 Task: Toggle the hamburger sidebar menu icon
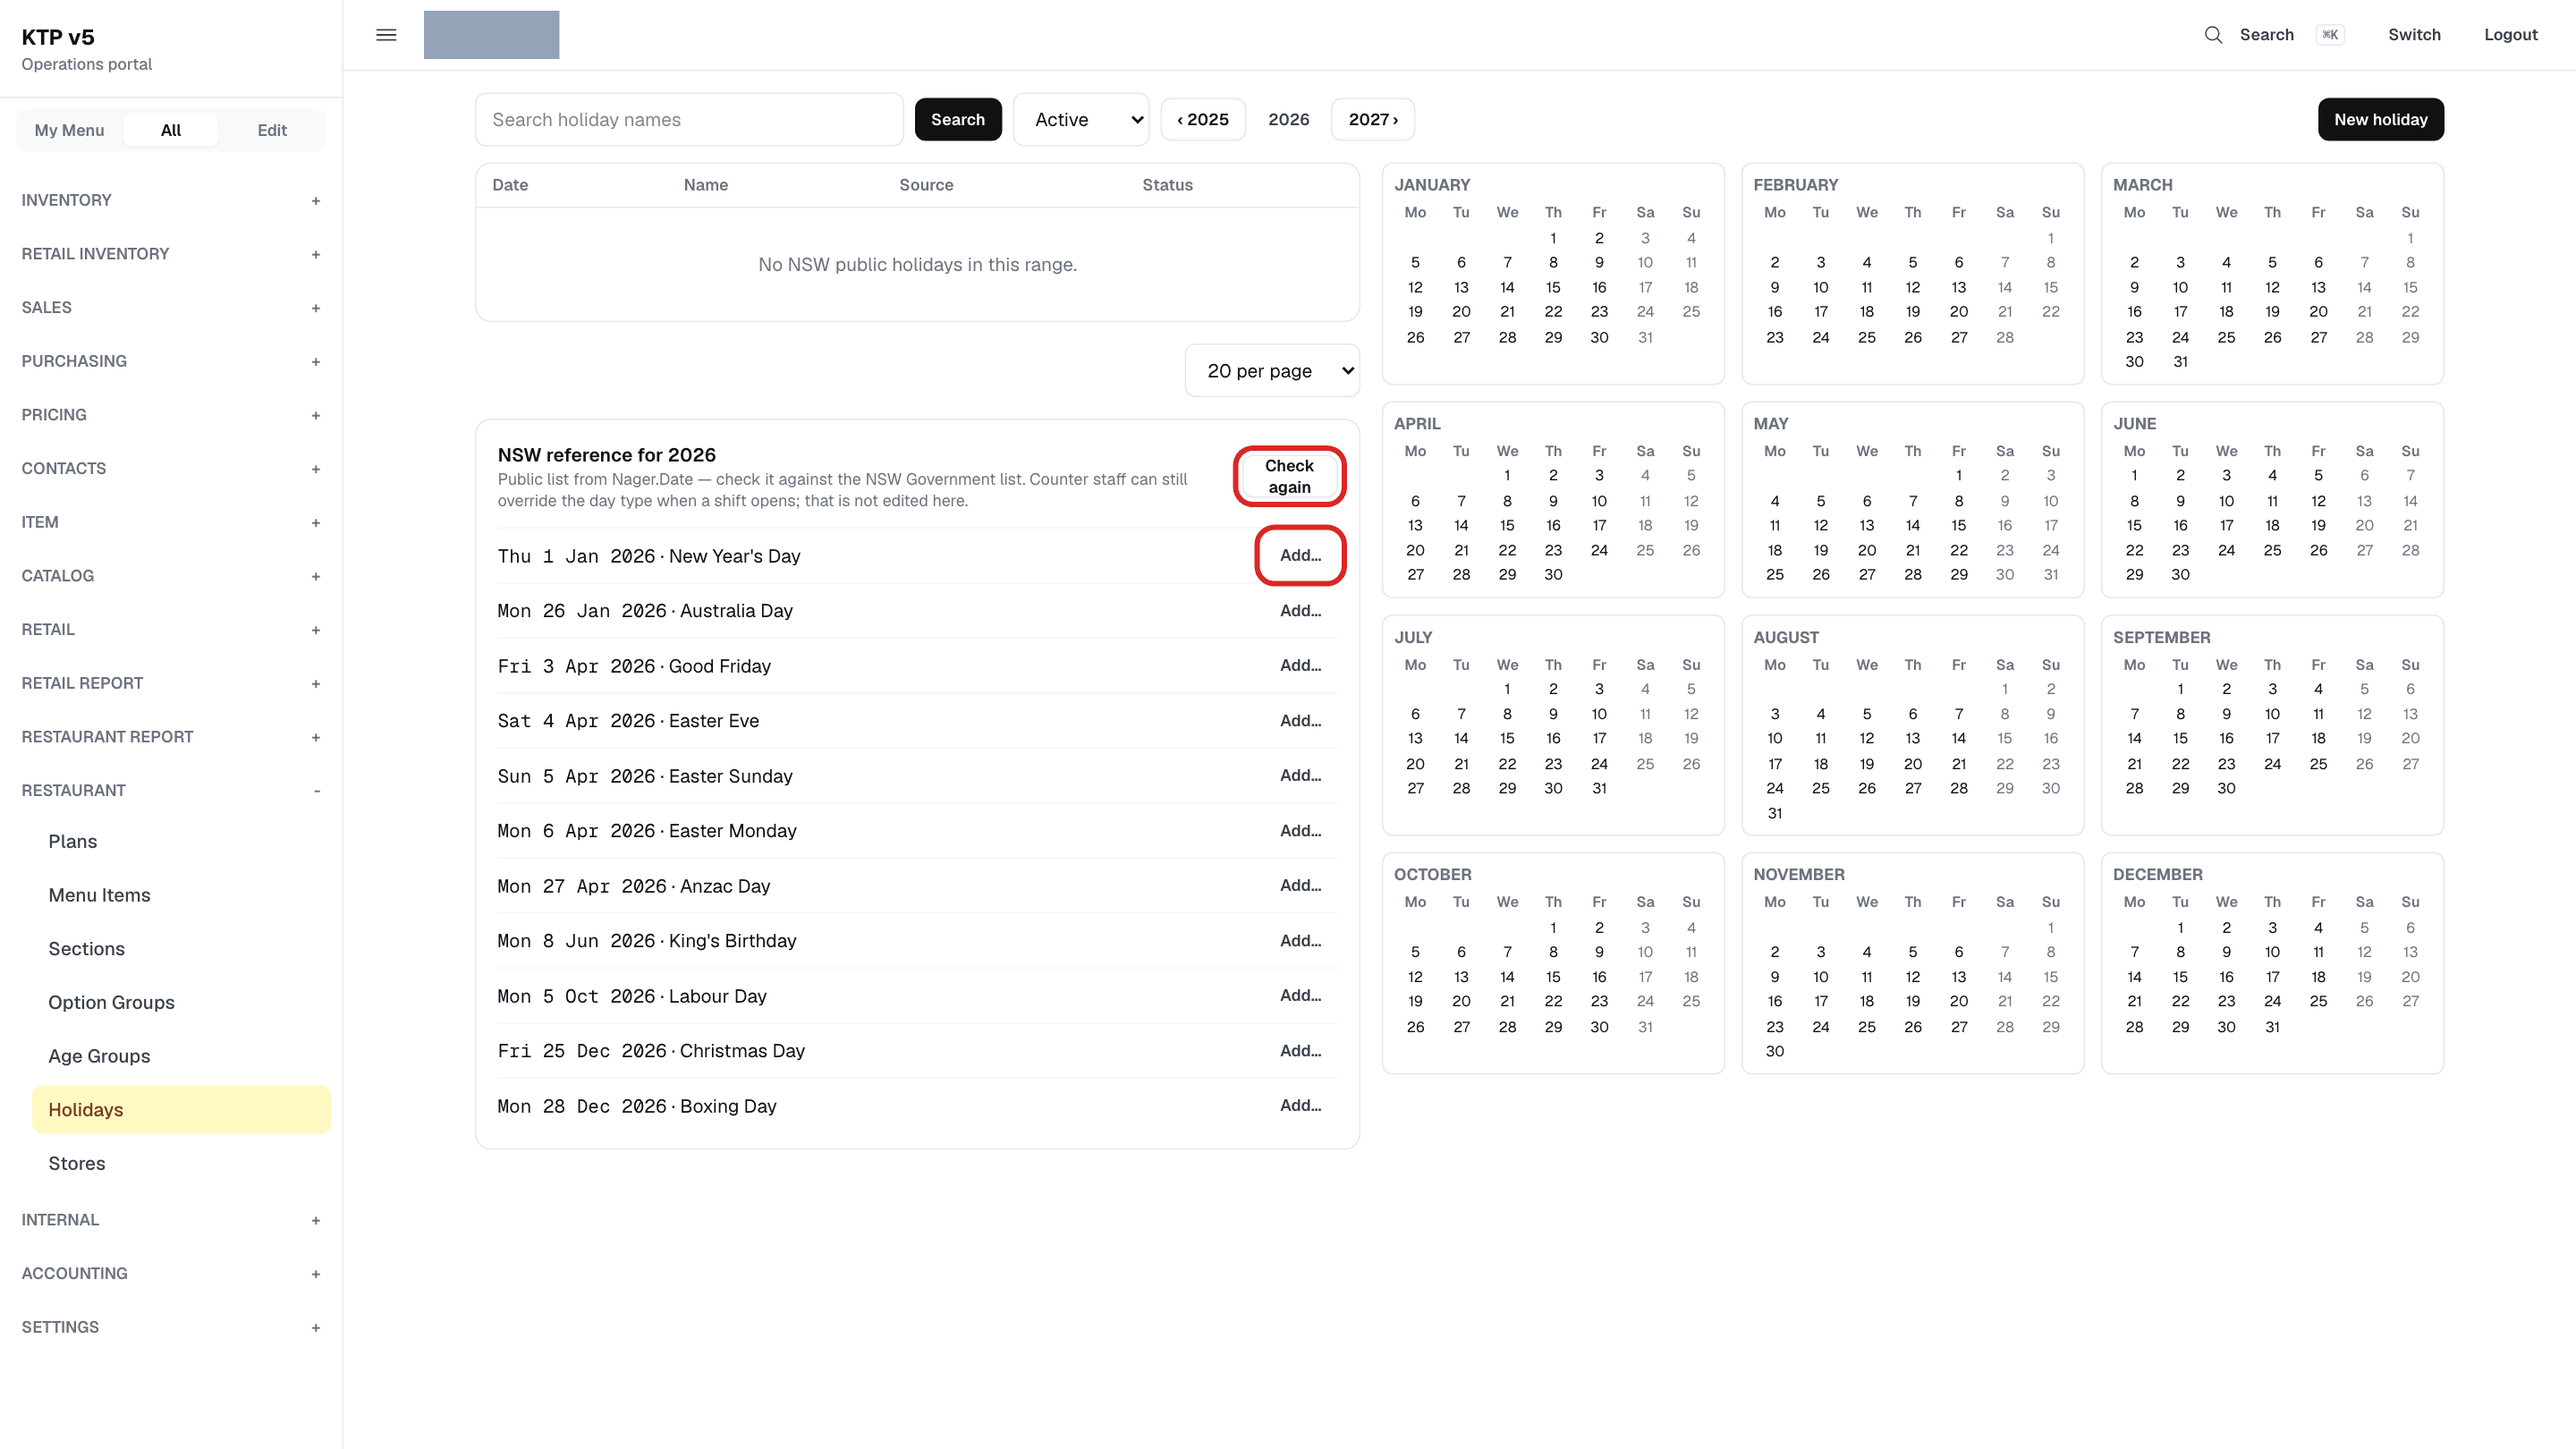click(386, 35)
